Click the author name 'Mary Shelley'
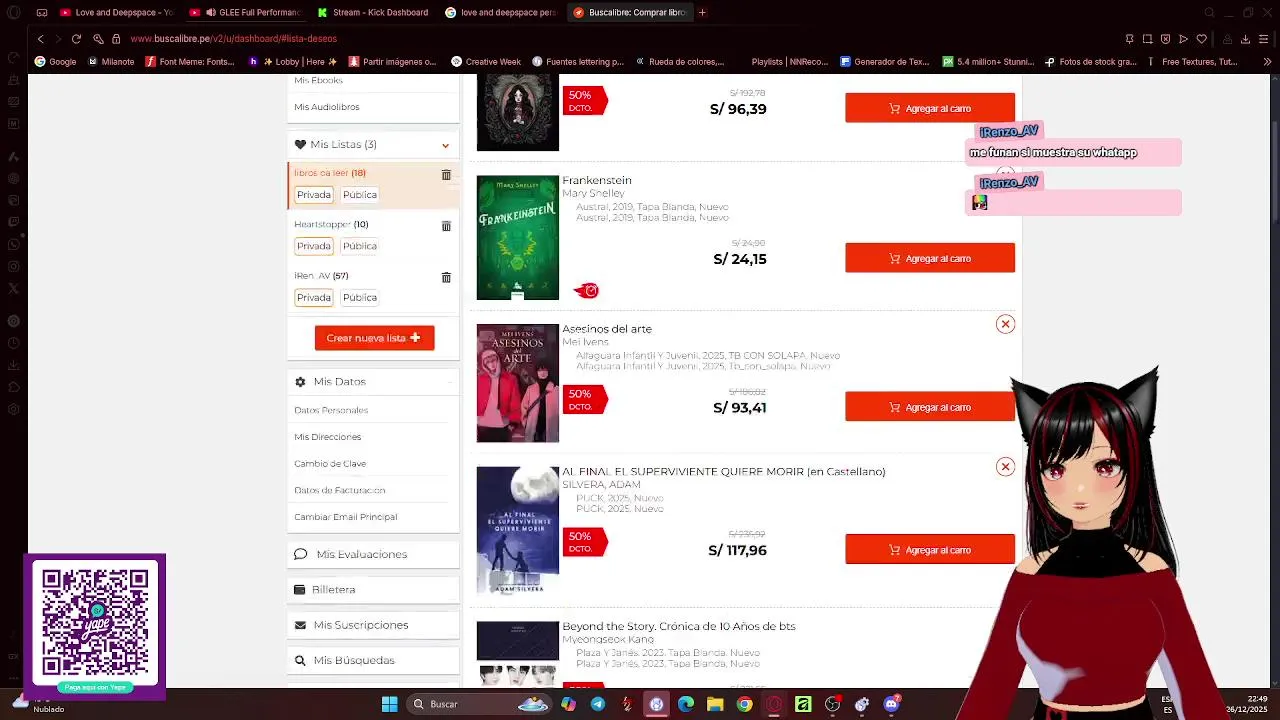 (593, 193)
